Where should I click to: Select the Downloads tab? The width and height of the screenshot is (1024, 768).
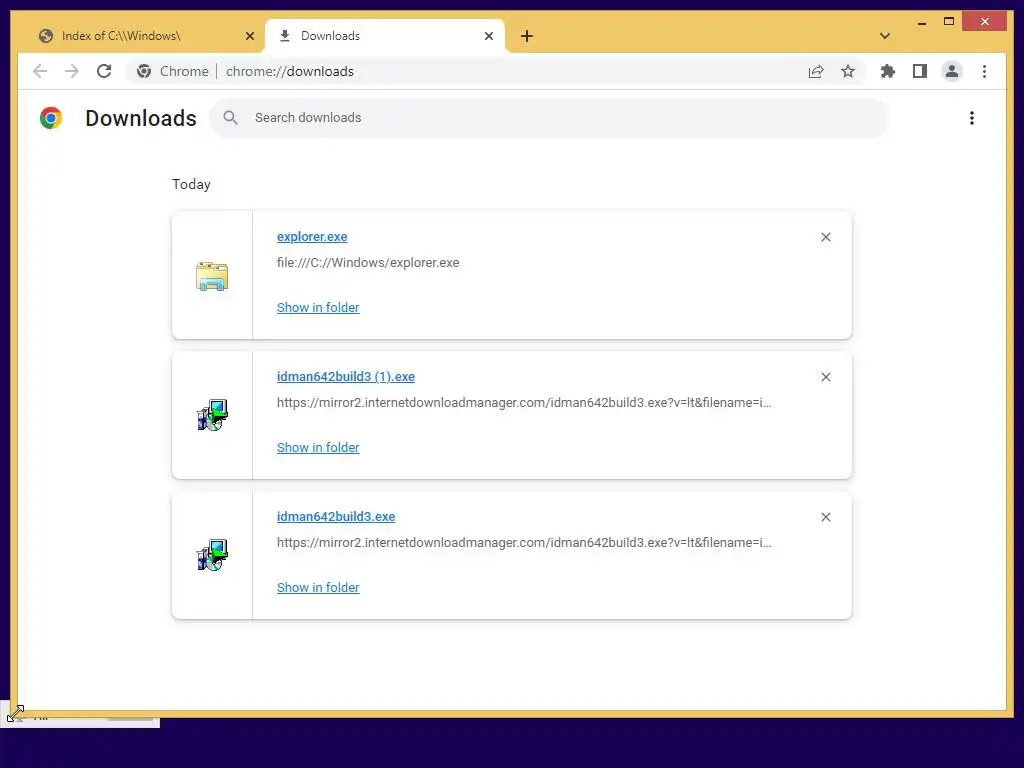[x=385, y=36]
